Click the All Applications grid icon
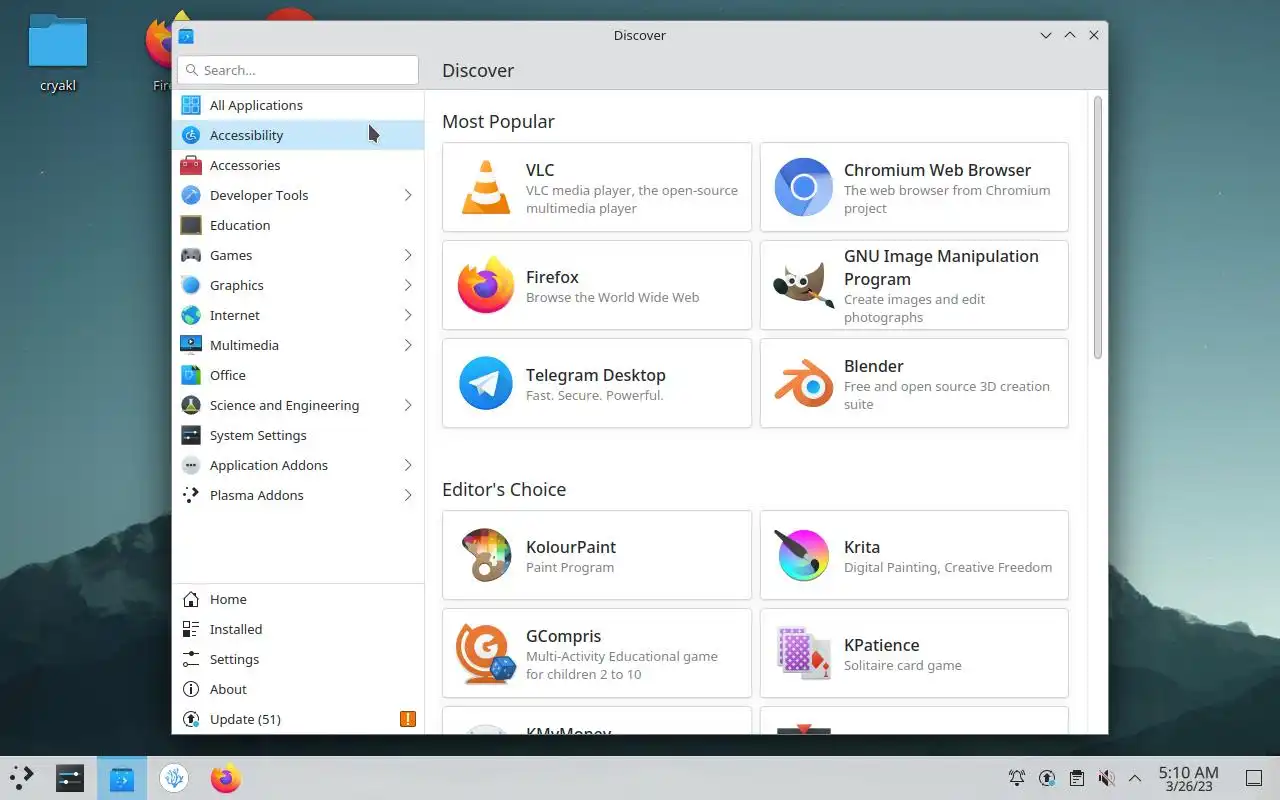 pyautogui.click(x=190, y=105)
